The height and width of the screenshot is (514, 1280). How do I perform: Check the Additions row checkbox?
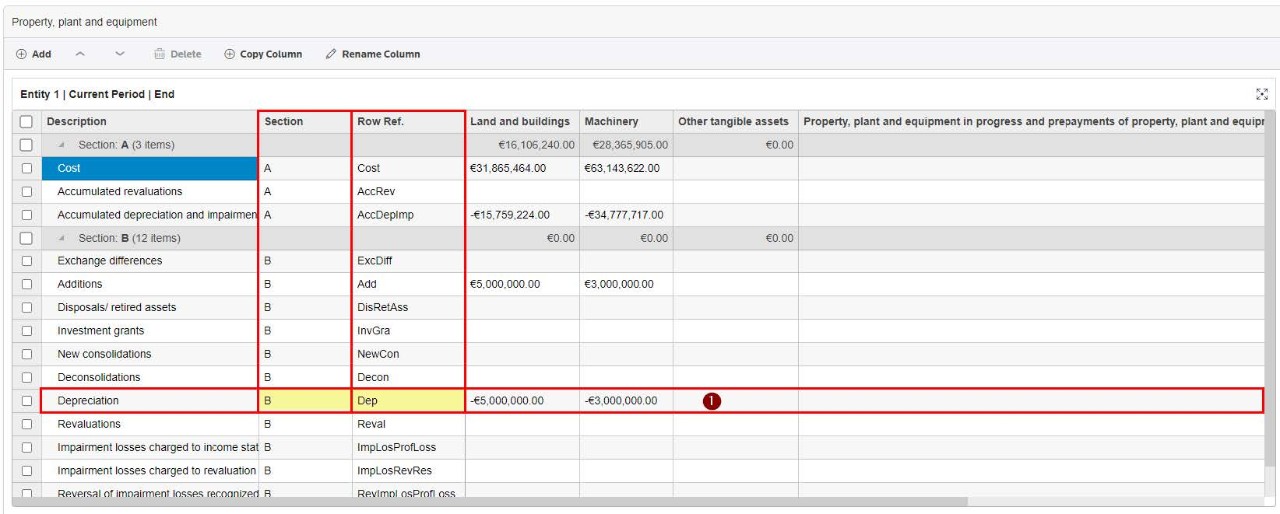(x=27, y=284)
